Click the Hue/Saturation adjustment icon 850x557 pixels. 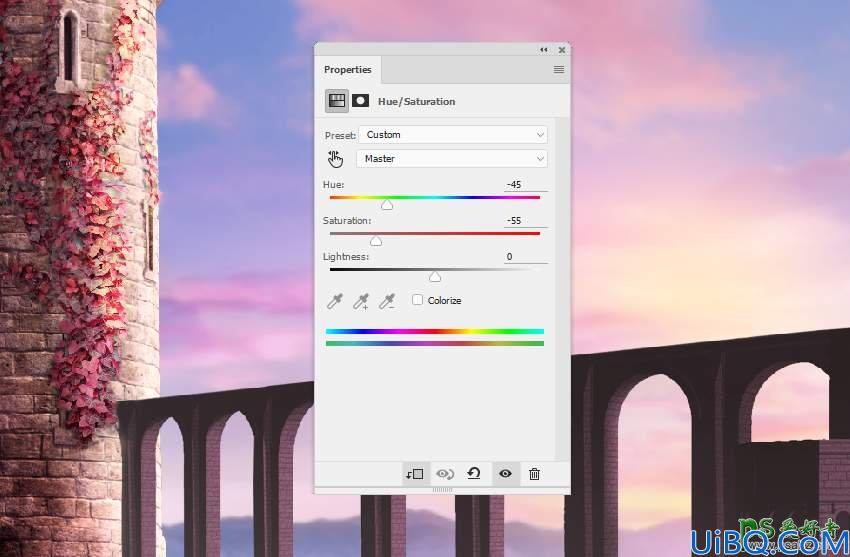point(337,101)
